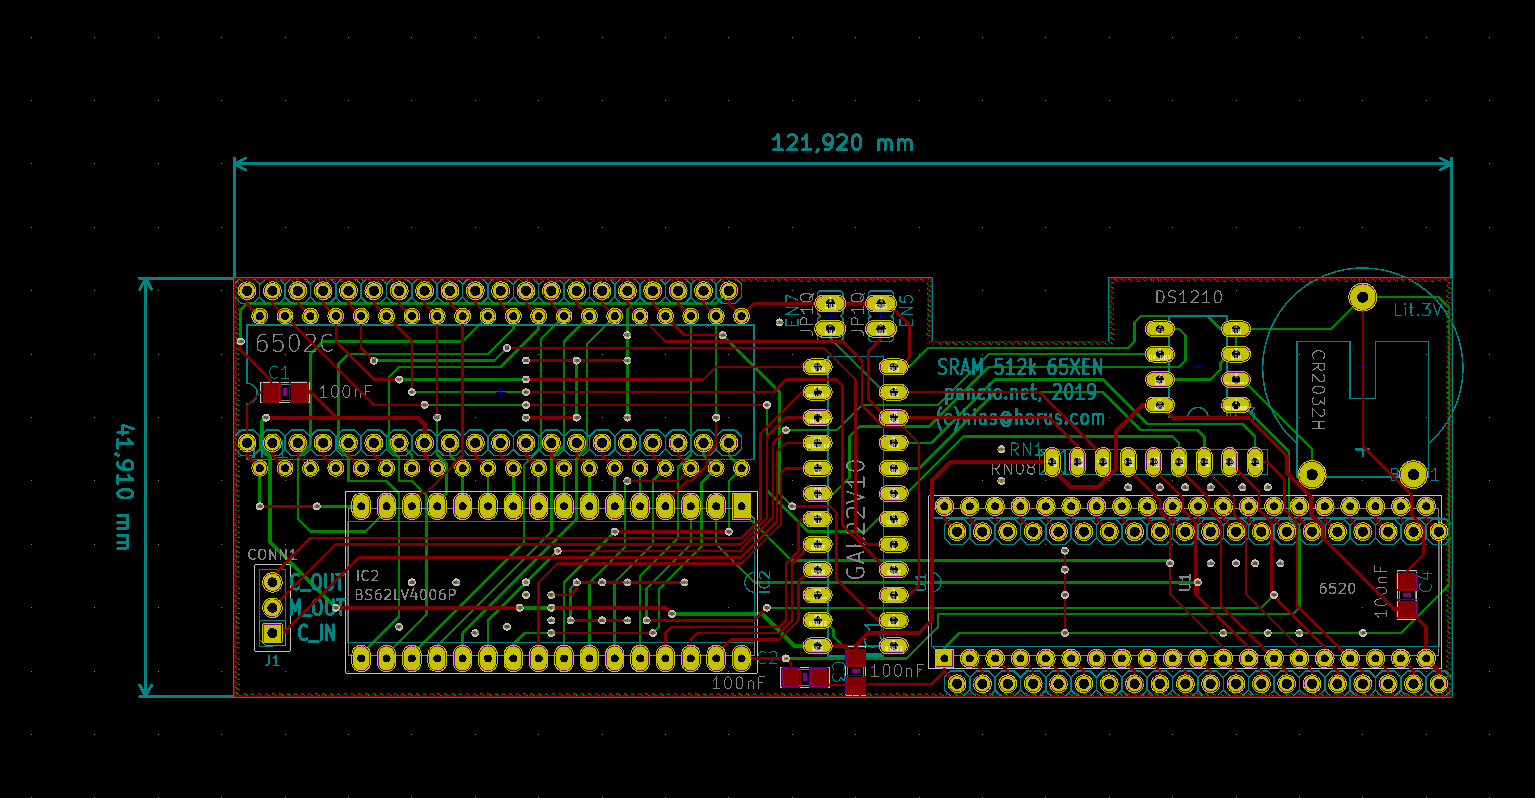The height and width of the screenshot is (798, 1535).
Task: Select the CR2032H battery holder label
Action: tap(1318, 390)
